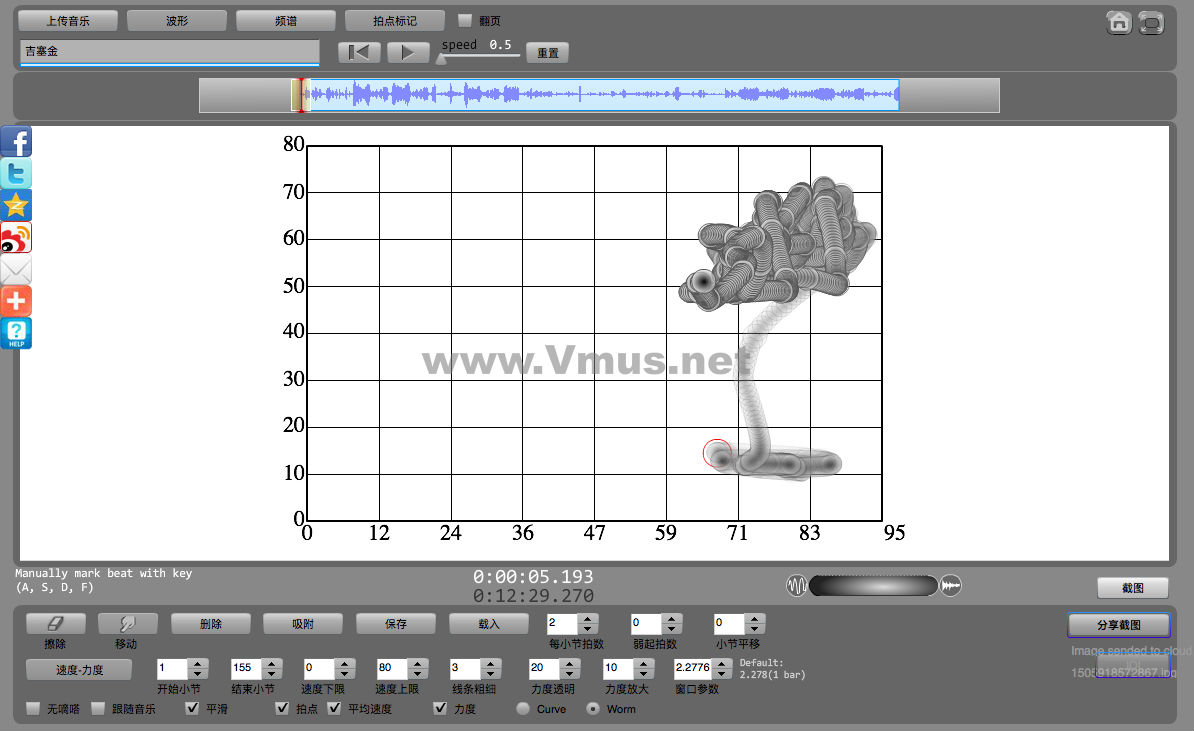Enable the 翻页 page-turn checkbox

tap(465, 20)
